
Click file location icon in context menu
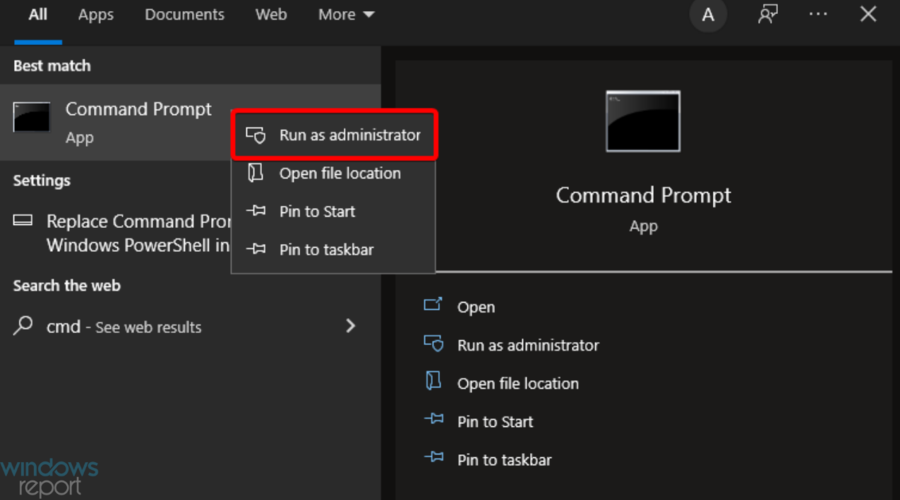(255, 172)
